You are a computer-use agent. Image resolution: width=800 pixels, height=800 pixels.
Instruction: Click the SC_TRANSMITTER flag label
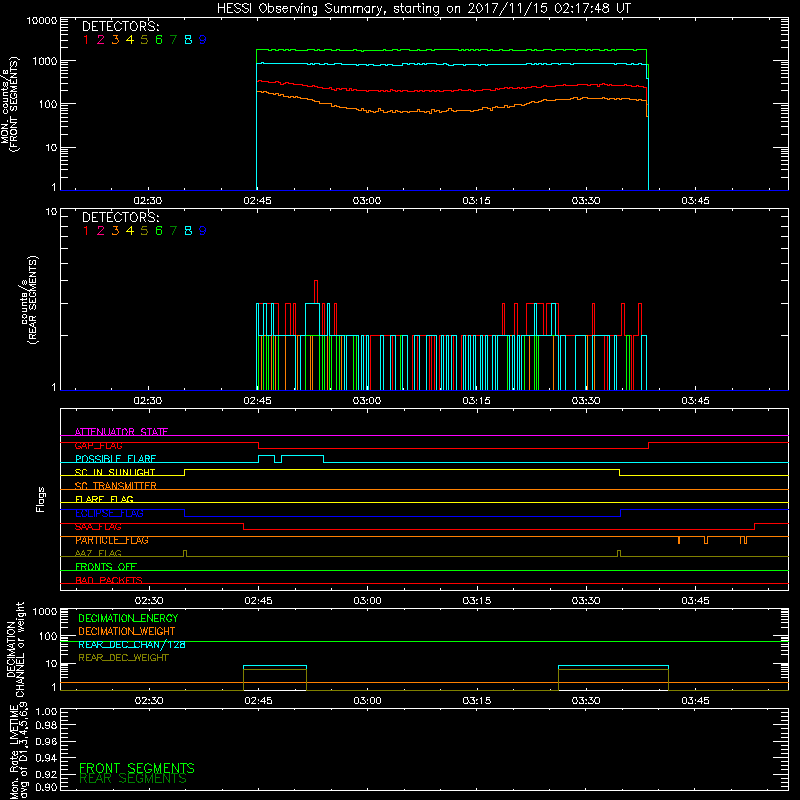pyautogui.click(x=116, y=486)
